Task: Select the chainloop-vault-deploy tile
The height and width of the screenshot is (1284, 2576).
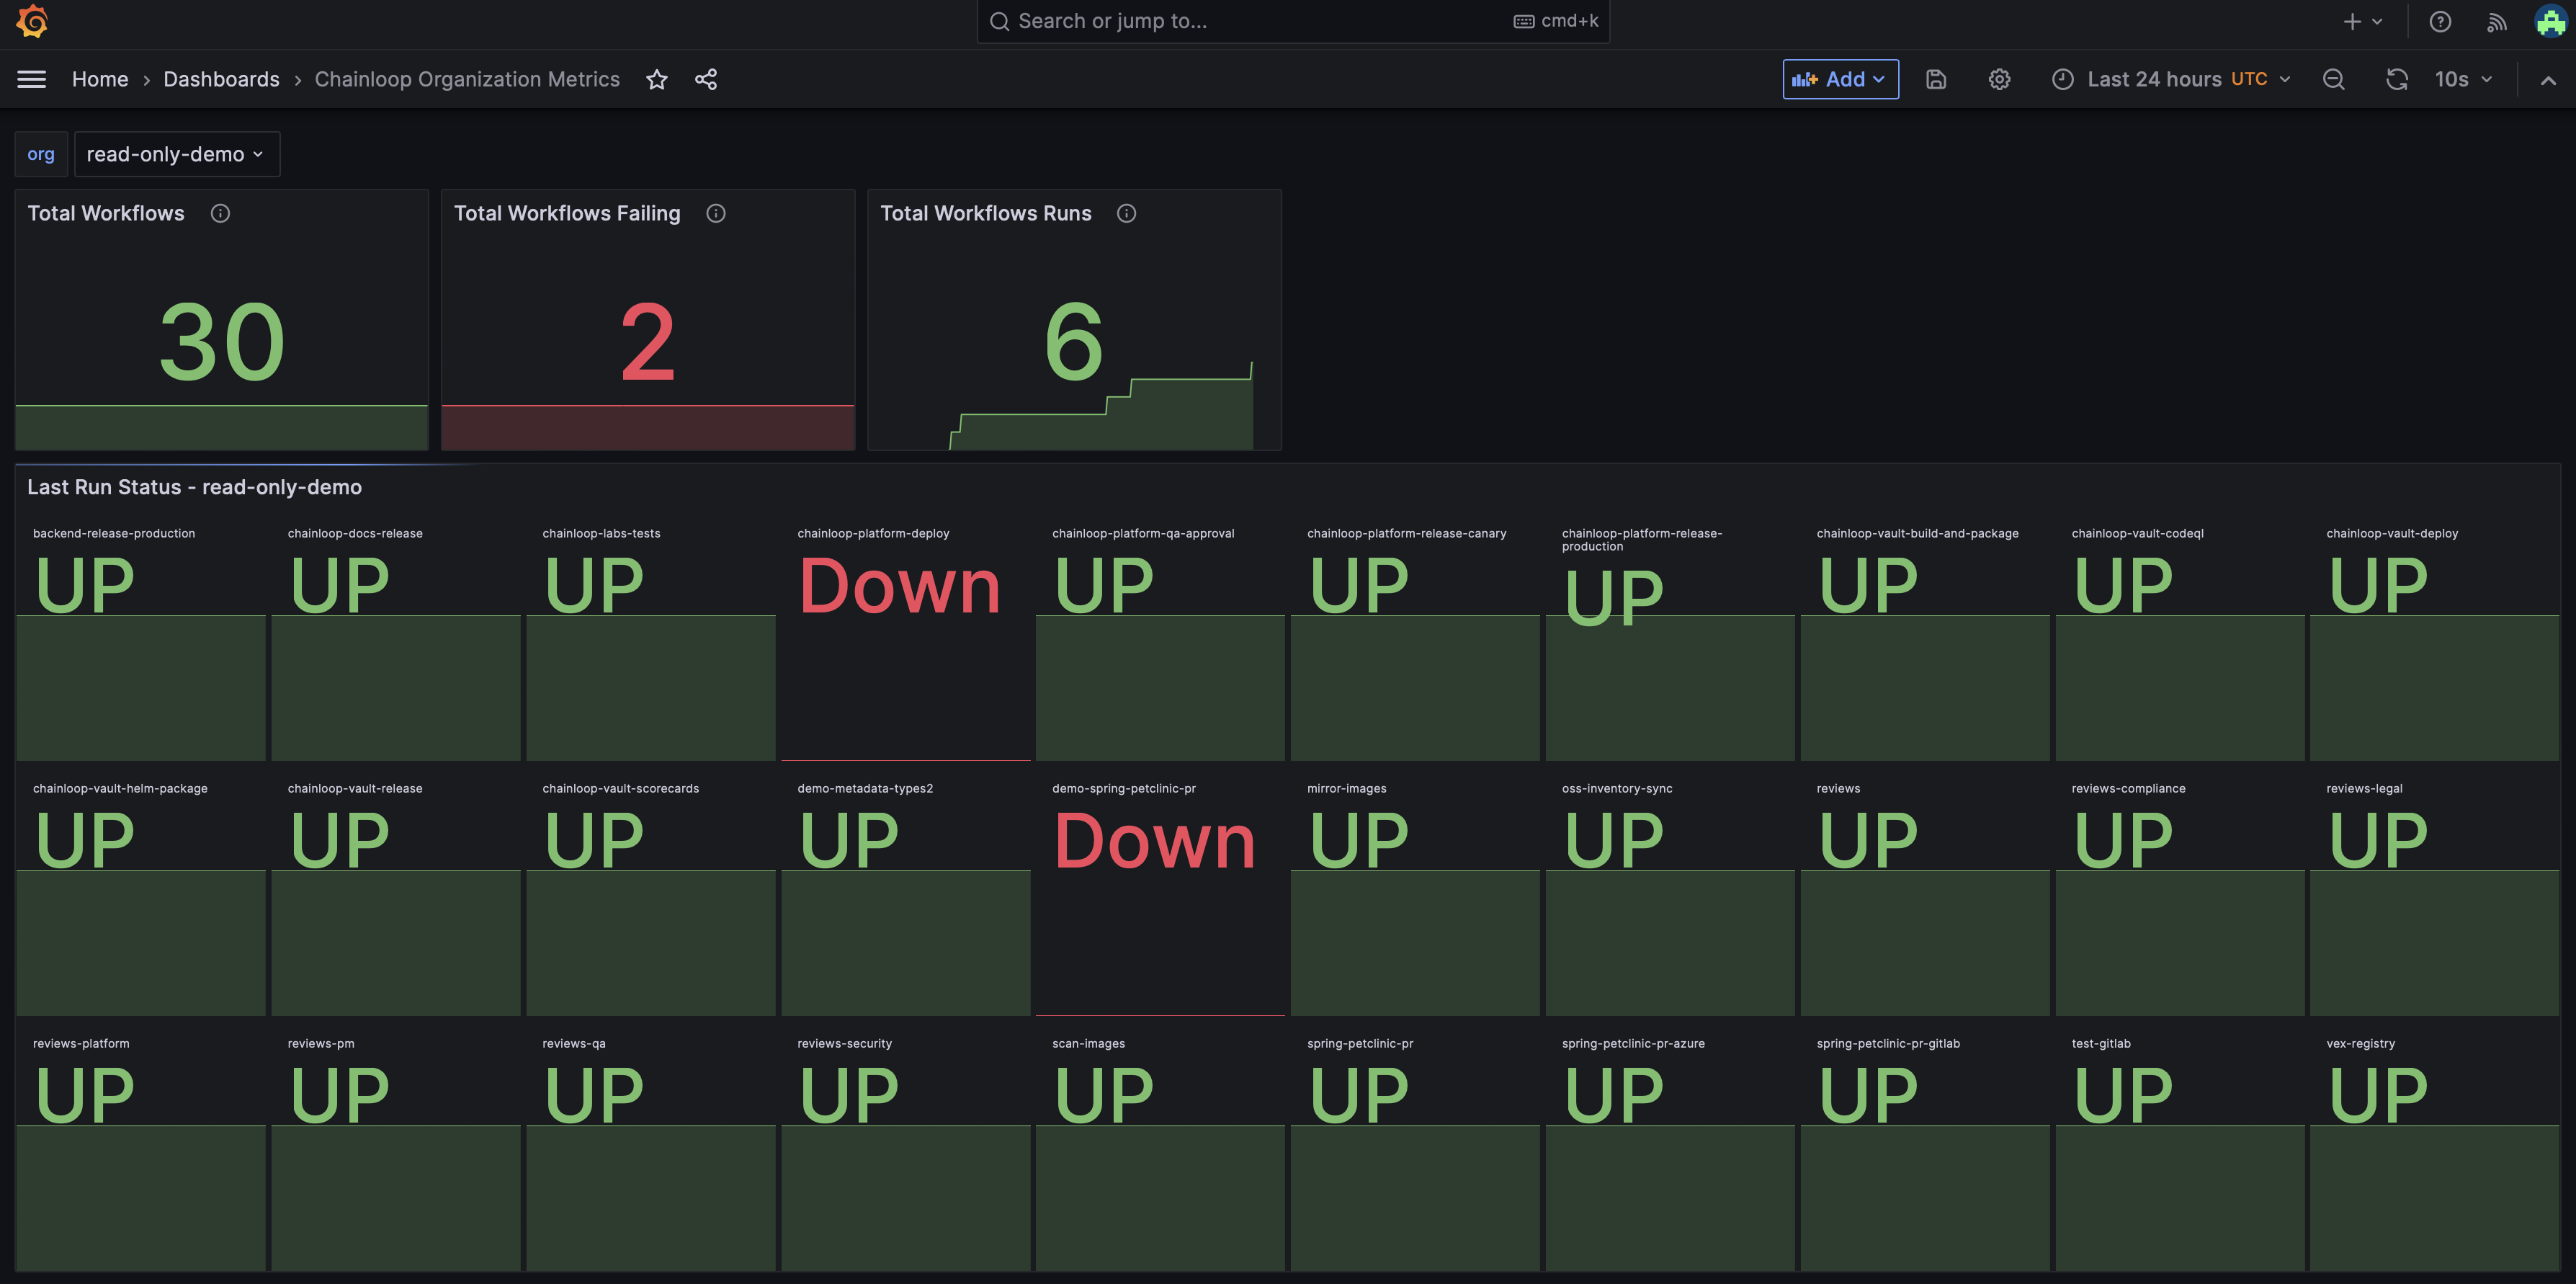Action: click(x=2435, y=640)
